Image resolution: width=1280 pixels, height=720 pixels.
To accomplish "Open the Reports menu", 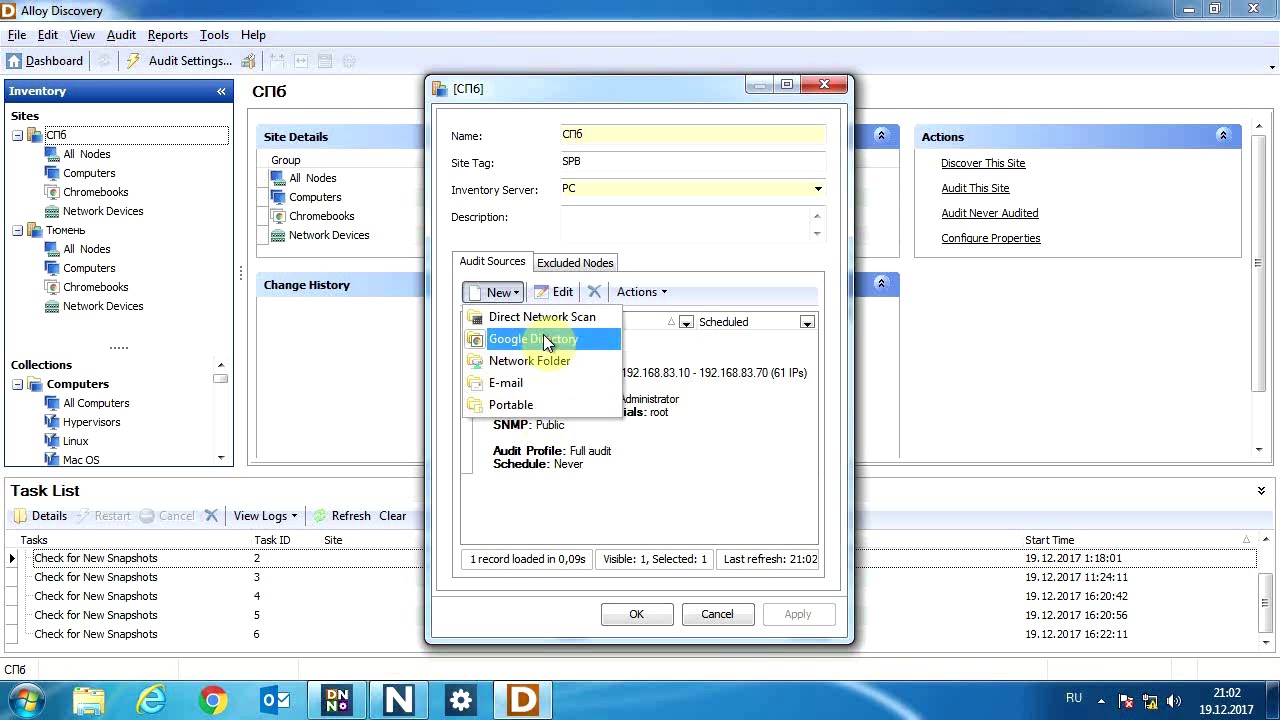I will (168, 35).
